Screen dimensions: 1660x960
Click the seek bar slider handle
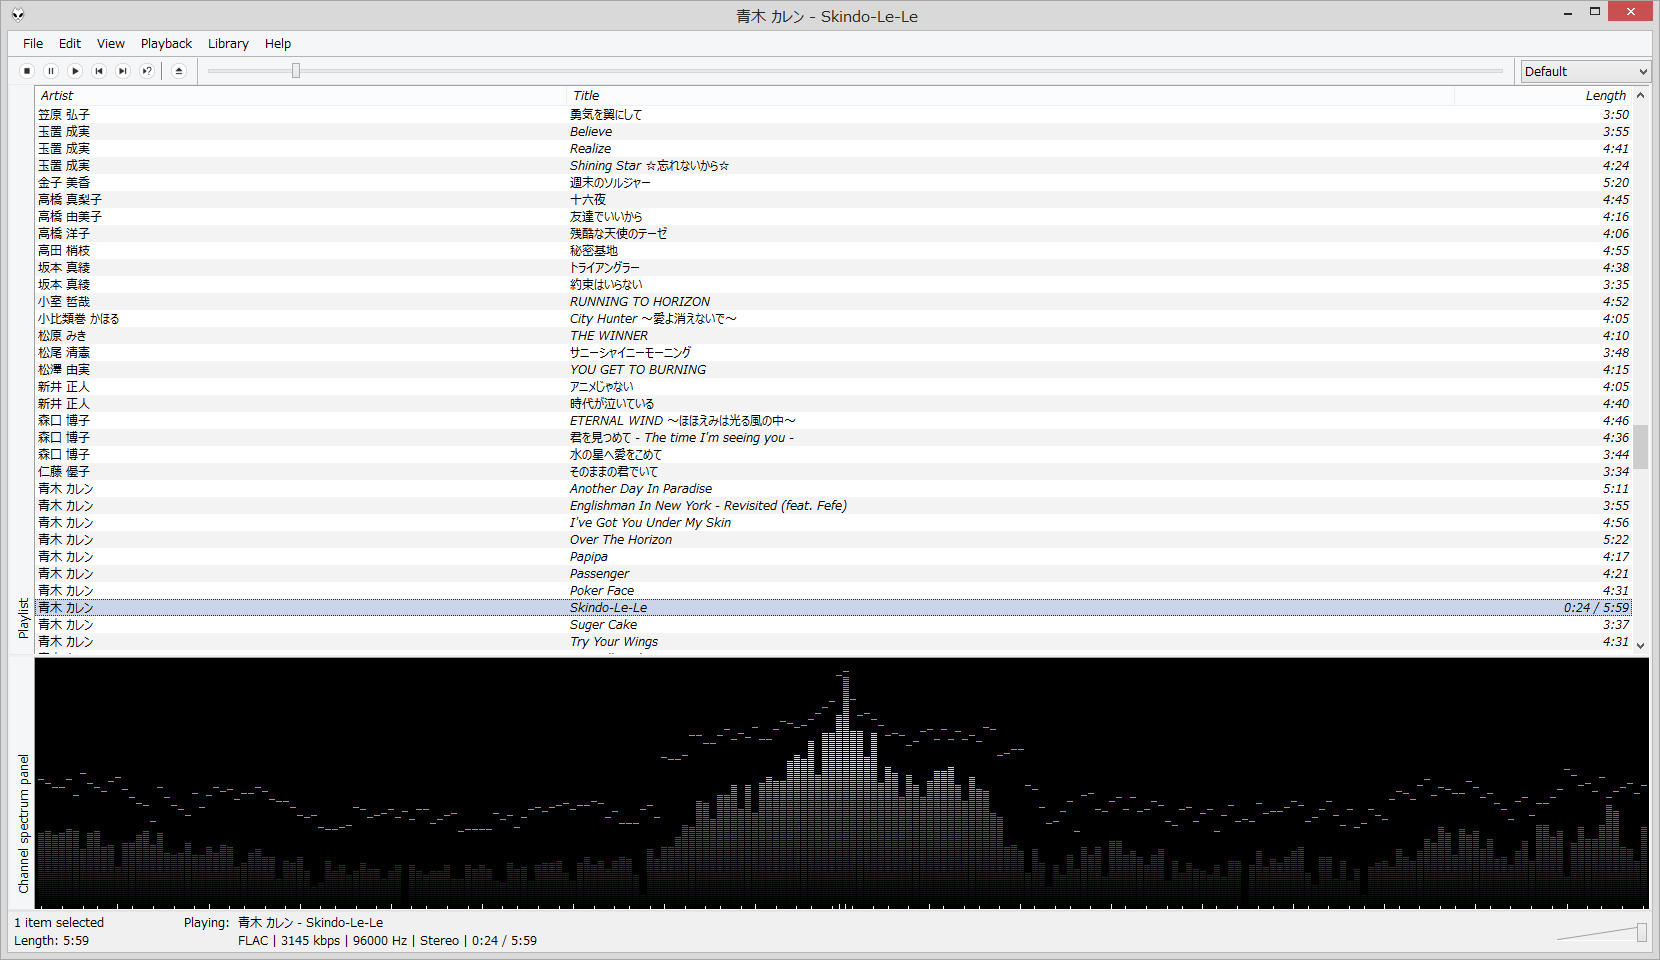tap(296, 71)
